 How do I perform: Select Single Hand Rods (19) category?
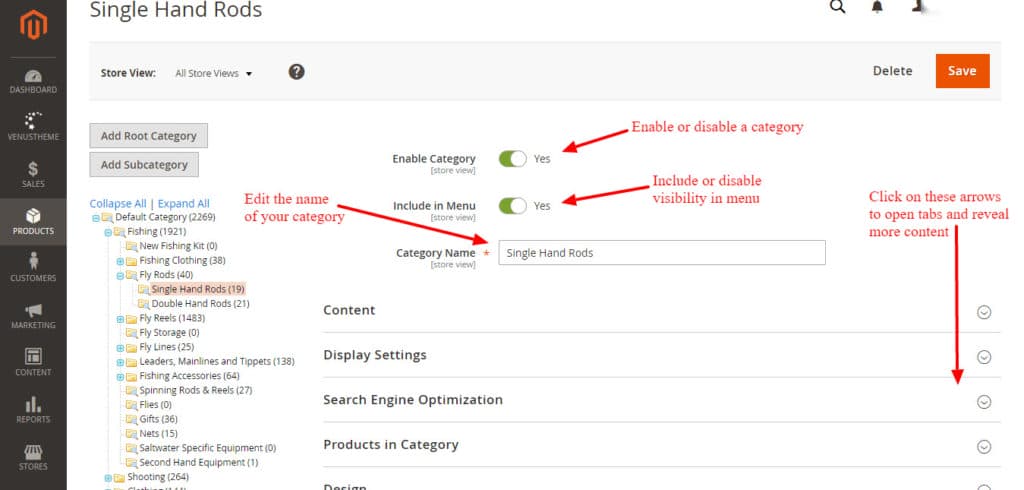coord(197,289)
